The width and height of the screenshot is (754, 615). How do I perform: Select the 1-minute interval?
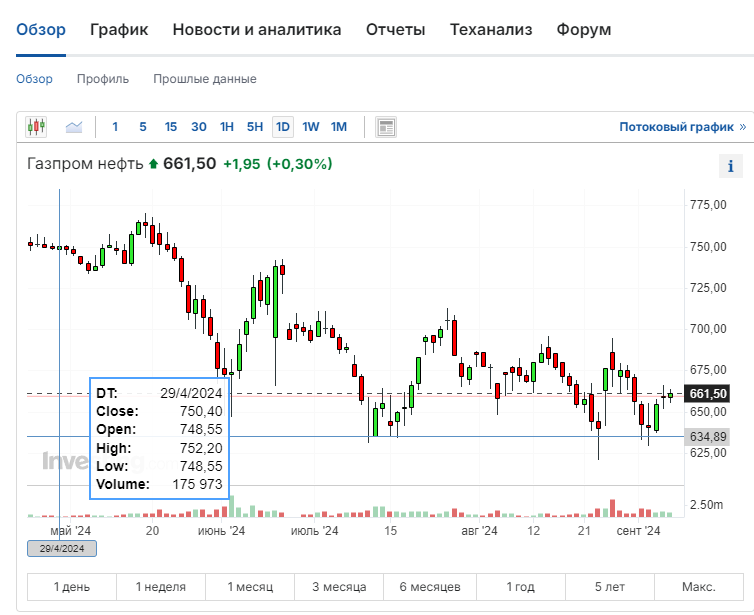(x=115, y=127)
